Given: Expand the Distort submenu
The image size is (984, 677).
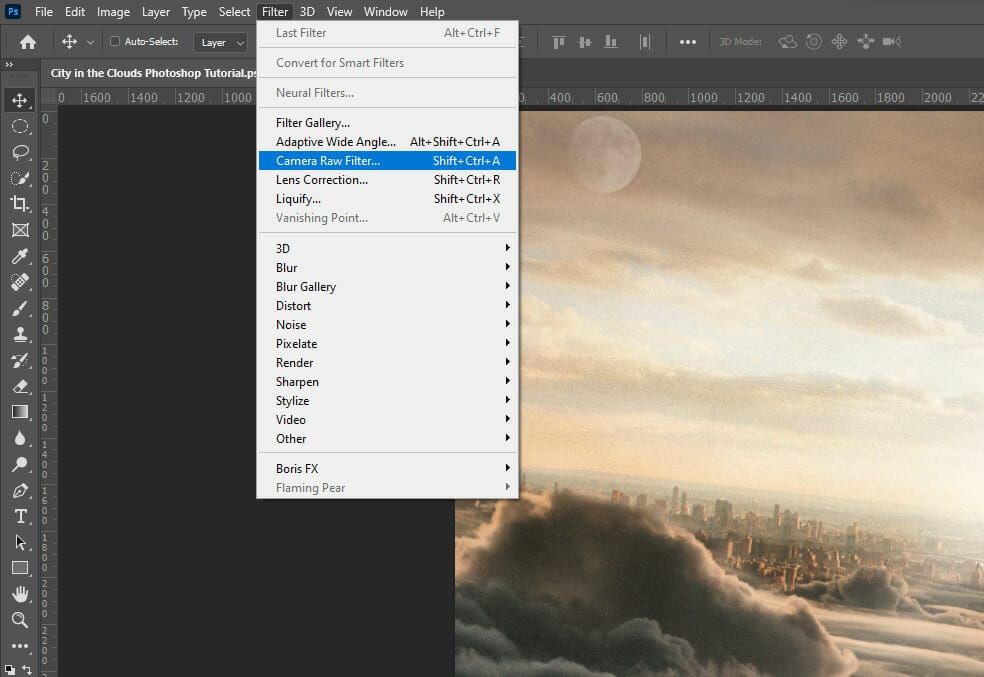Looking at the screenshot, I should click(387, 306).
